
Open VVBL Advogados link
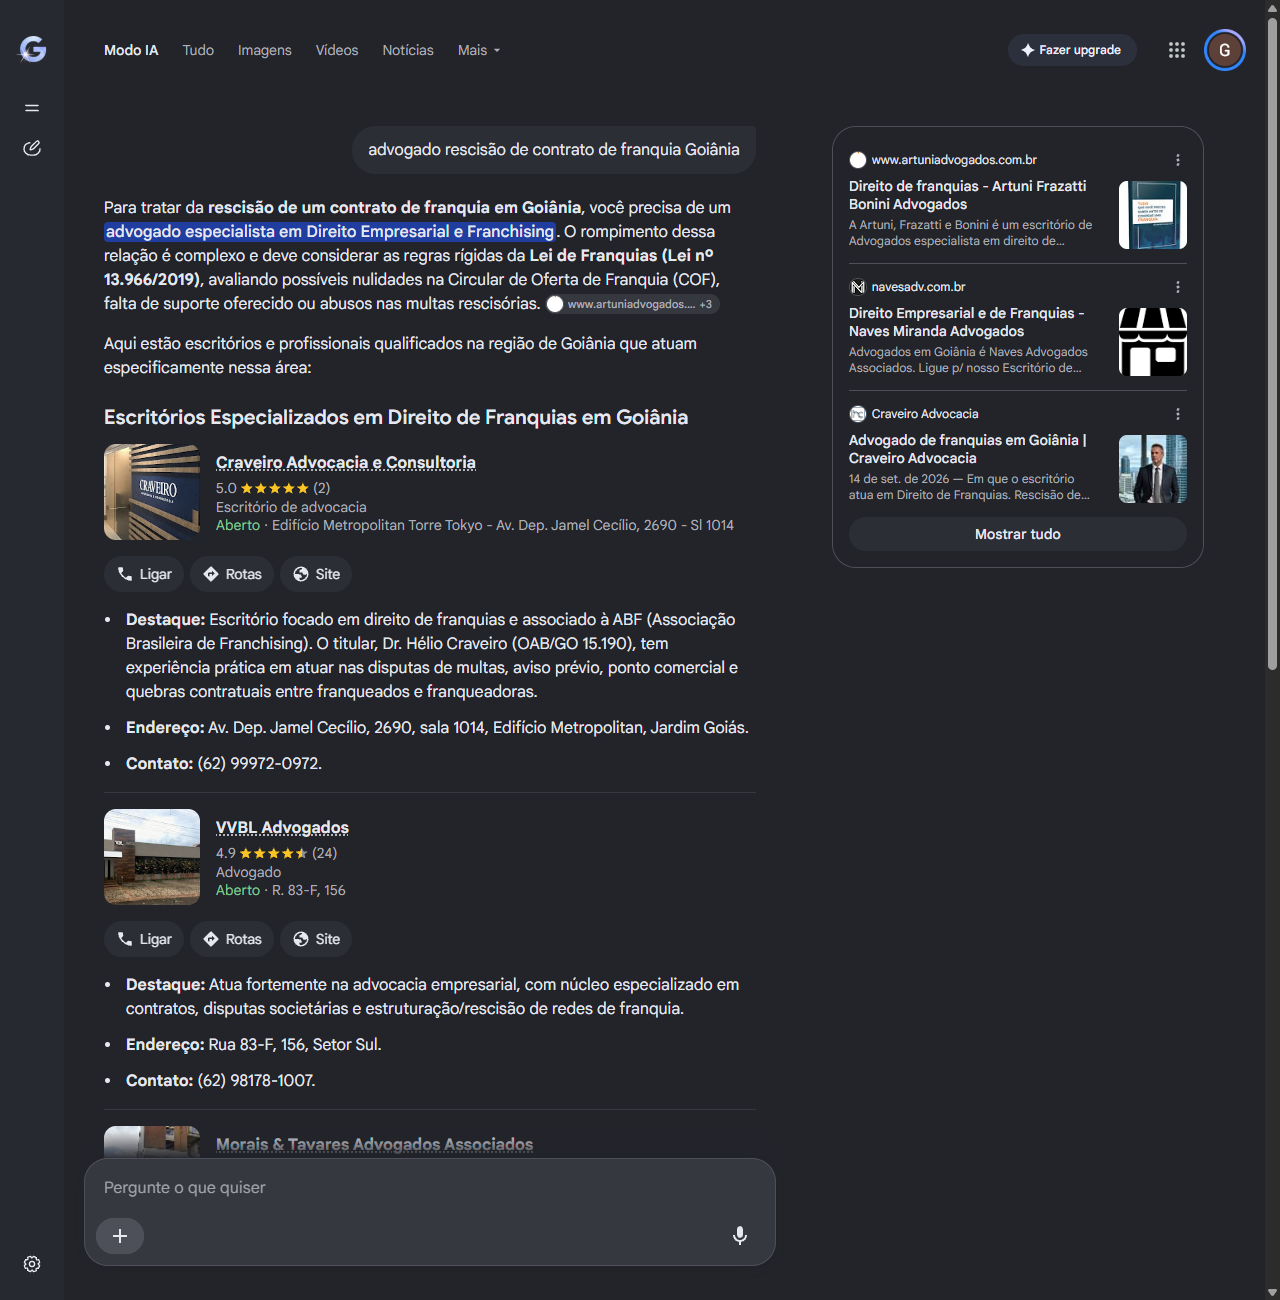click(x=282, y=827)
